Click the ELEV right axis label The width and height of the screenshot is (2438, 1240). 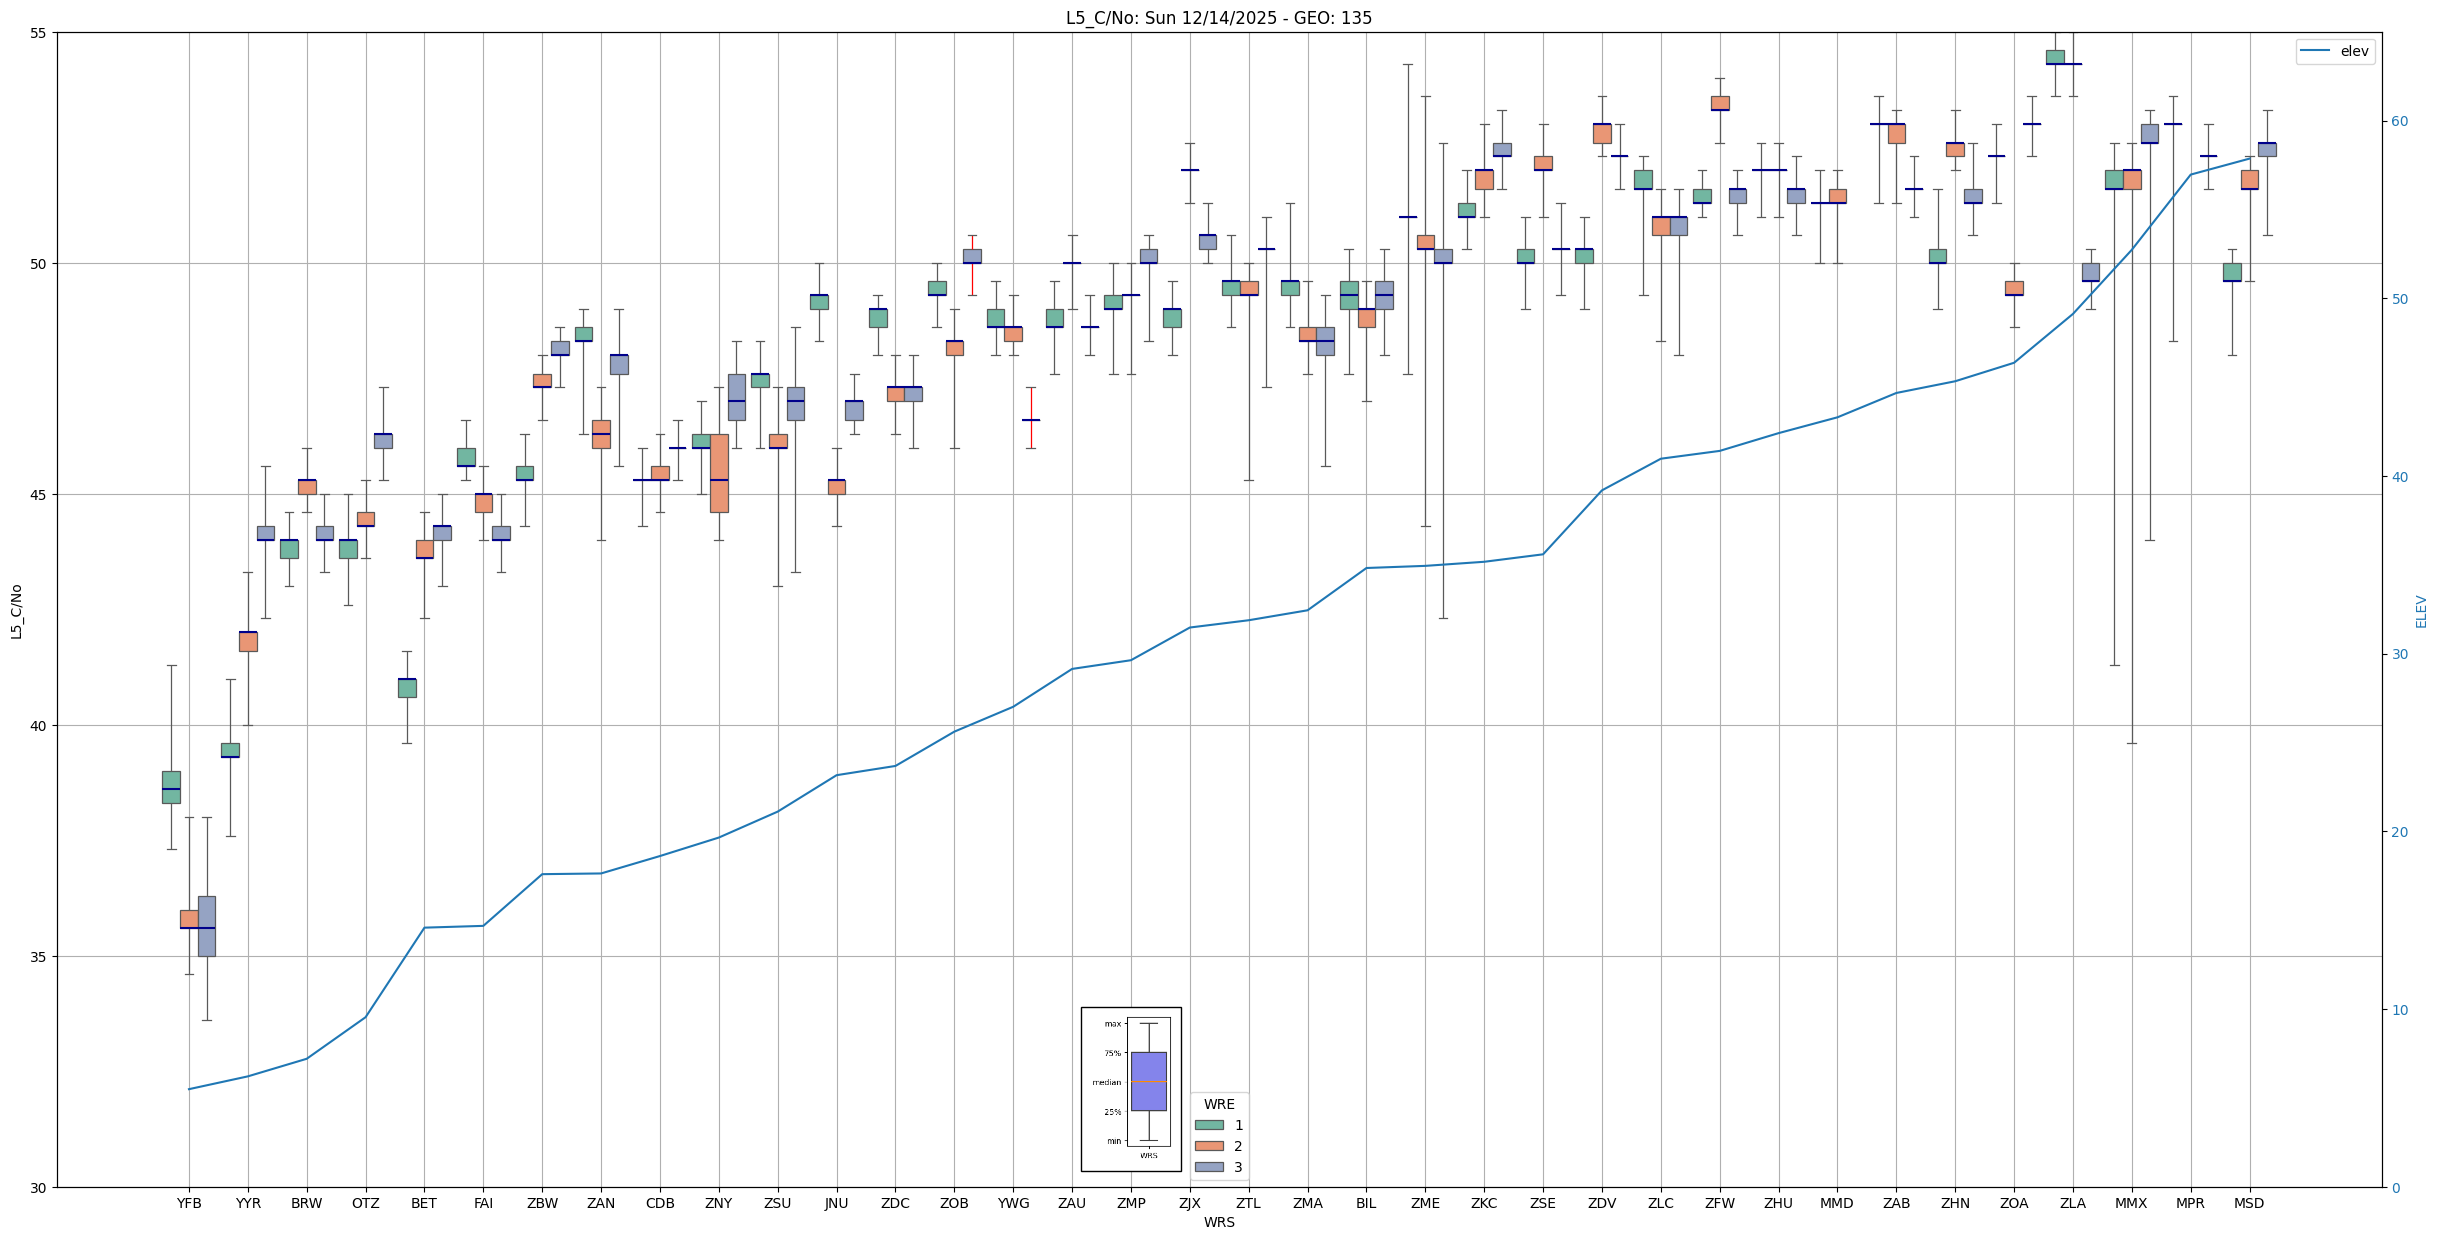(2421, 611)
